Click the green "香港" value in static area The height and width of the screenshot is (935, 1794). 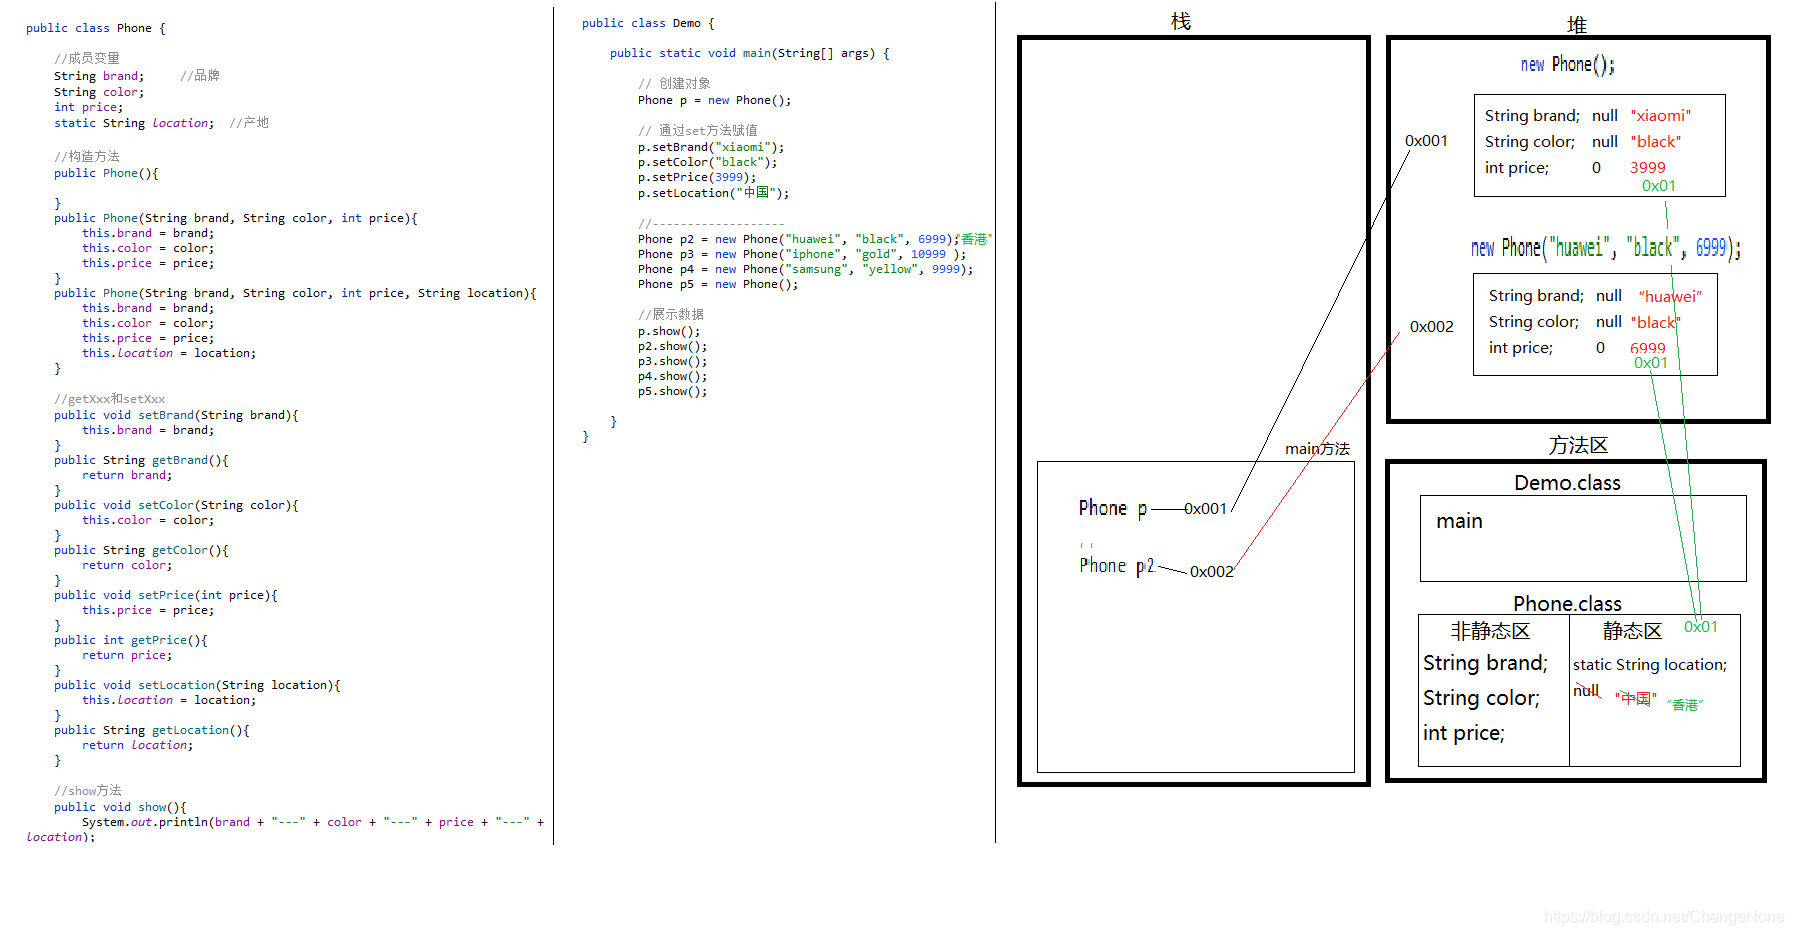1685,705
